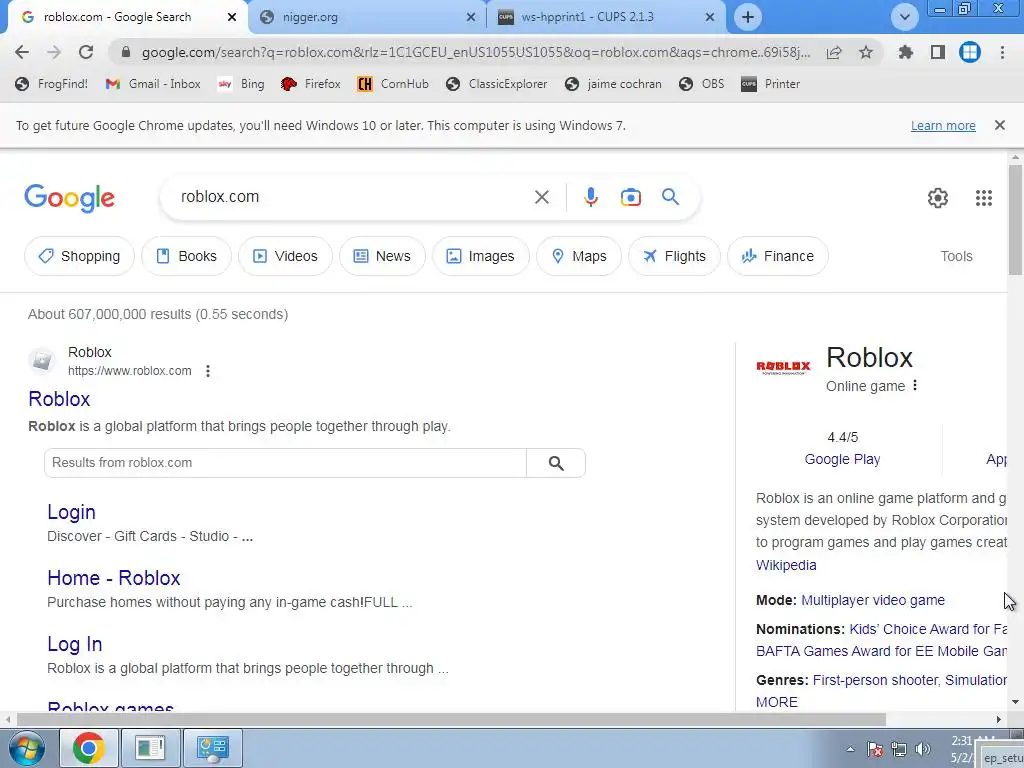
Task: Expand MORE in the Roblox panel
Action: tap(776, 702)
